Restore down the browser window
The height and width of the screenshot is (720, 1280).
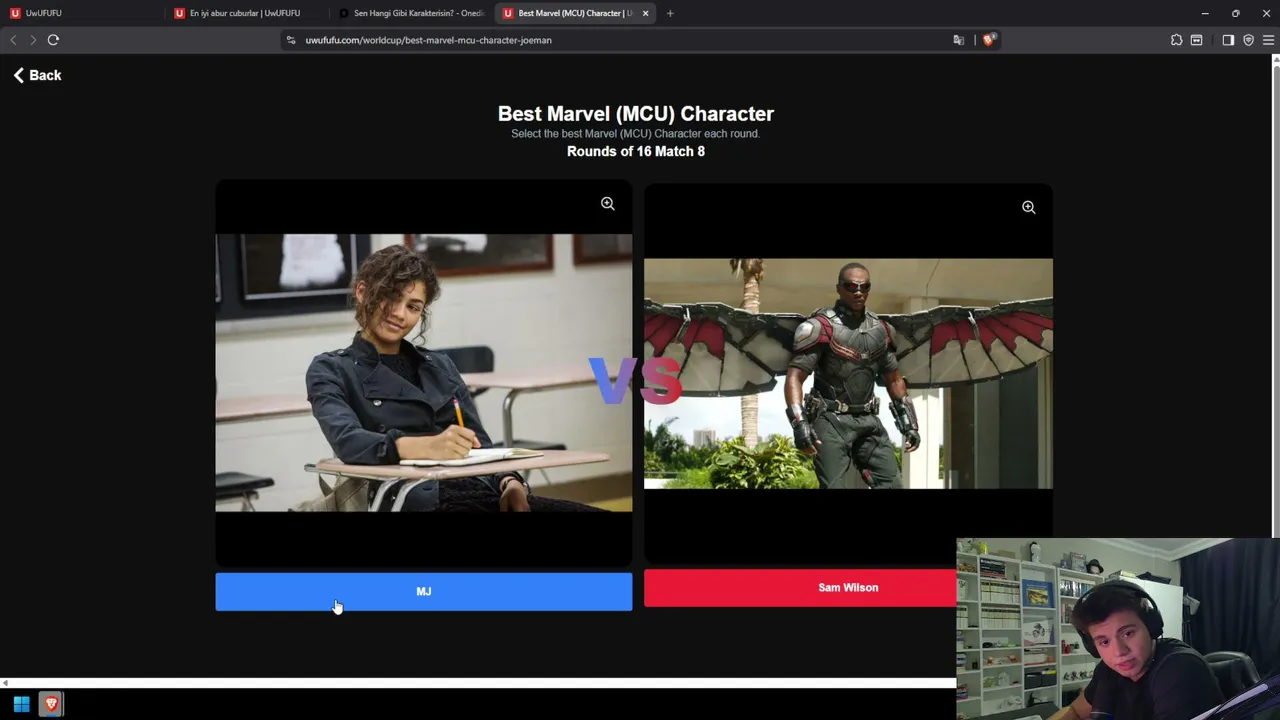(1236, 13)
